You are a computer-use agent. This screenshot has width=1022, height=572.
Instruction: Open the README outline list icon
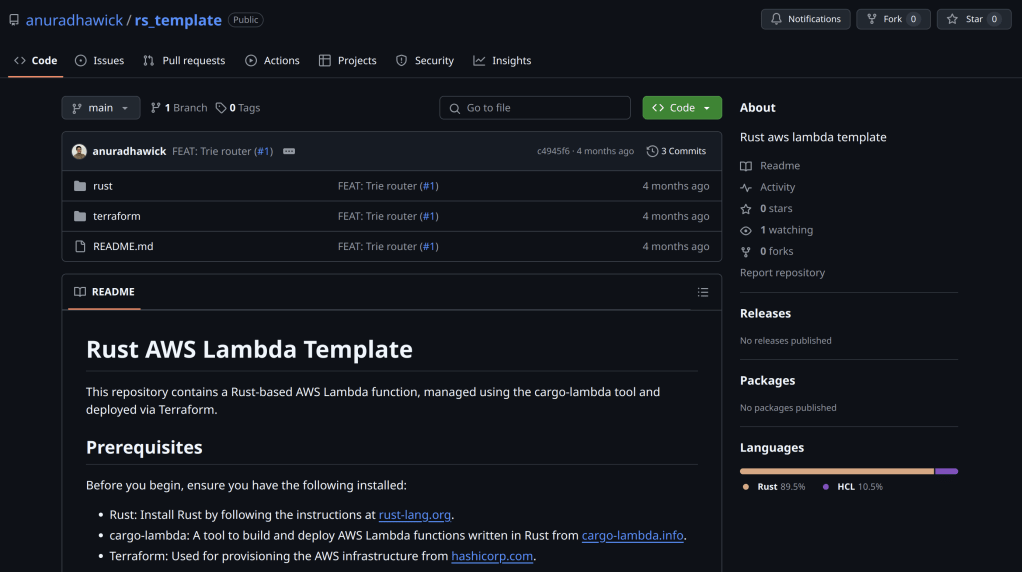tap(703, 292)
